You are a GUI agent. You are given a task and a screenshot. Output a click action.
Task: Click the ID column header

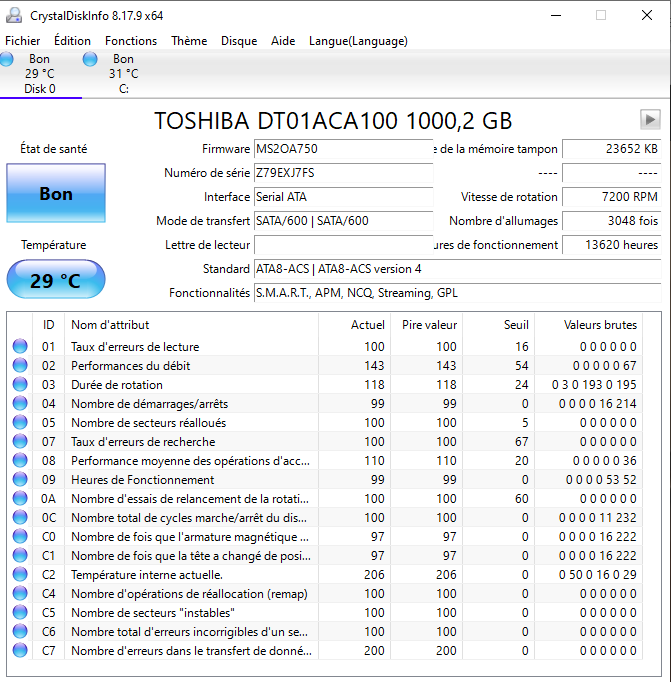tap(48, 324)
